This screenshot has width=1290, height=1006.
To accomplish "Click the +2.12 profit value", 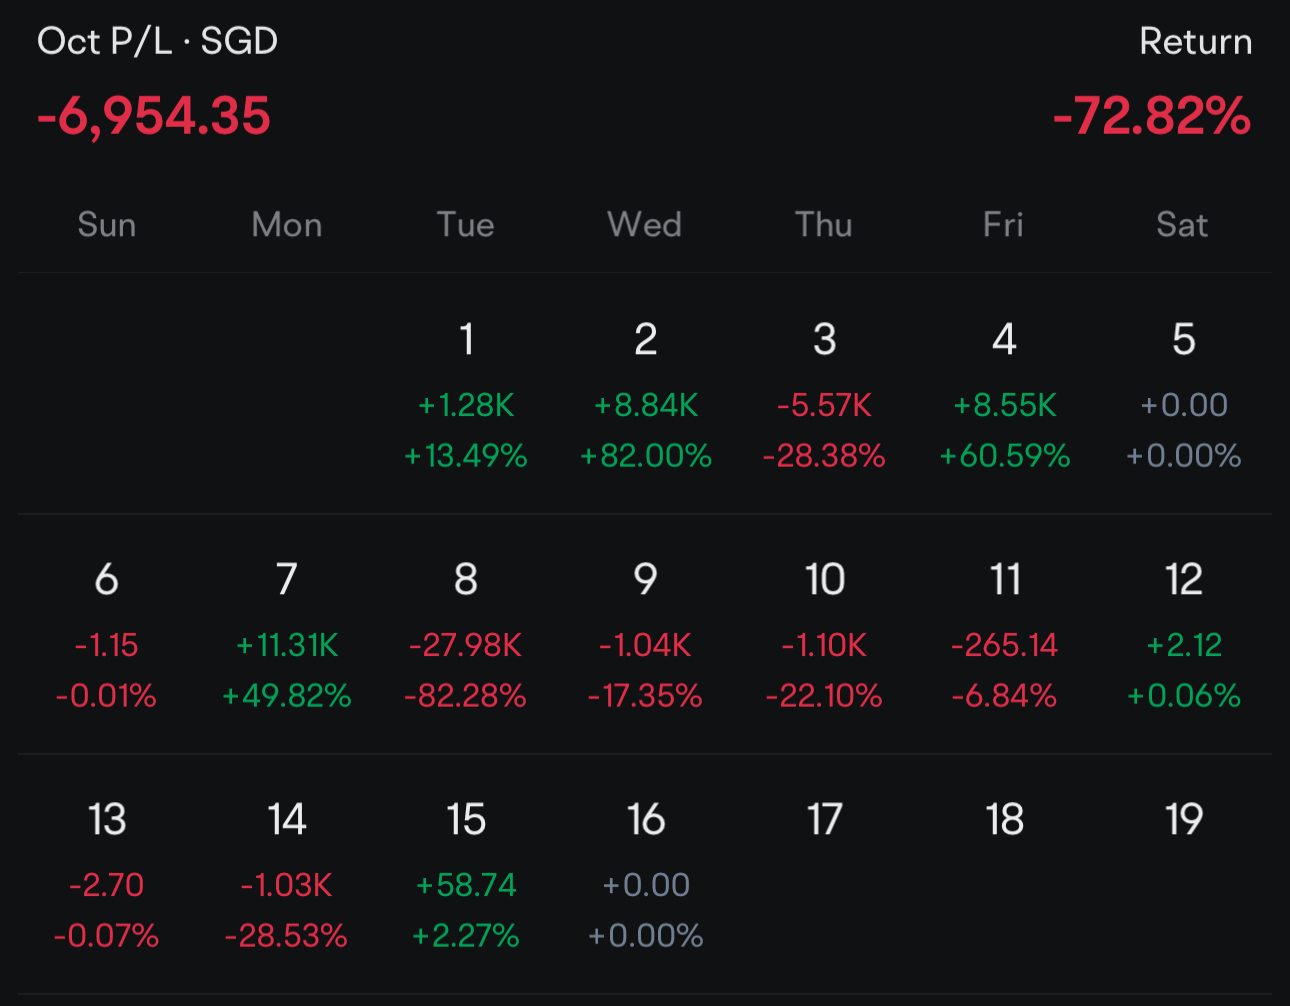I will click(x=1184, y=645).
